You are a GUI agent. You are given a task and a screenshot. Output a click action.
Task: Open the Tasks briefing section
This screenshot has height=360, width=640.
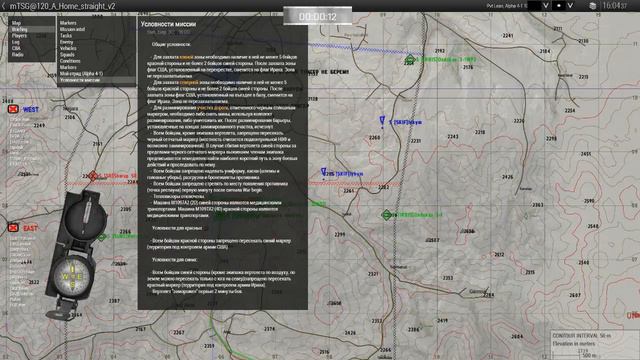[x=66, y=36]
